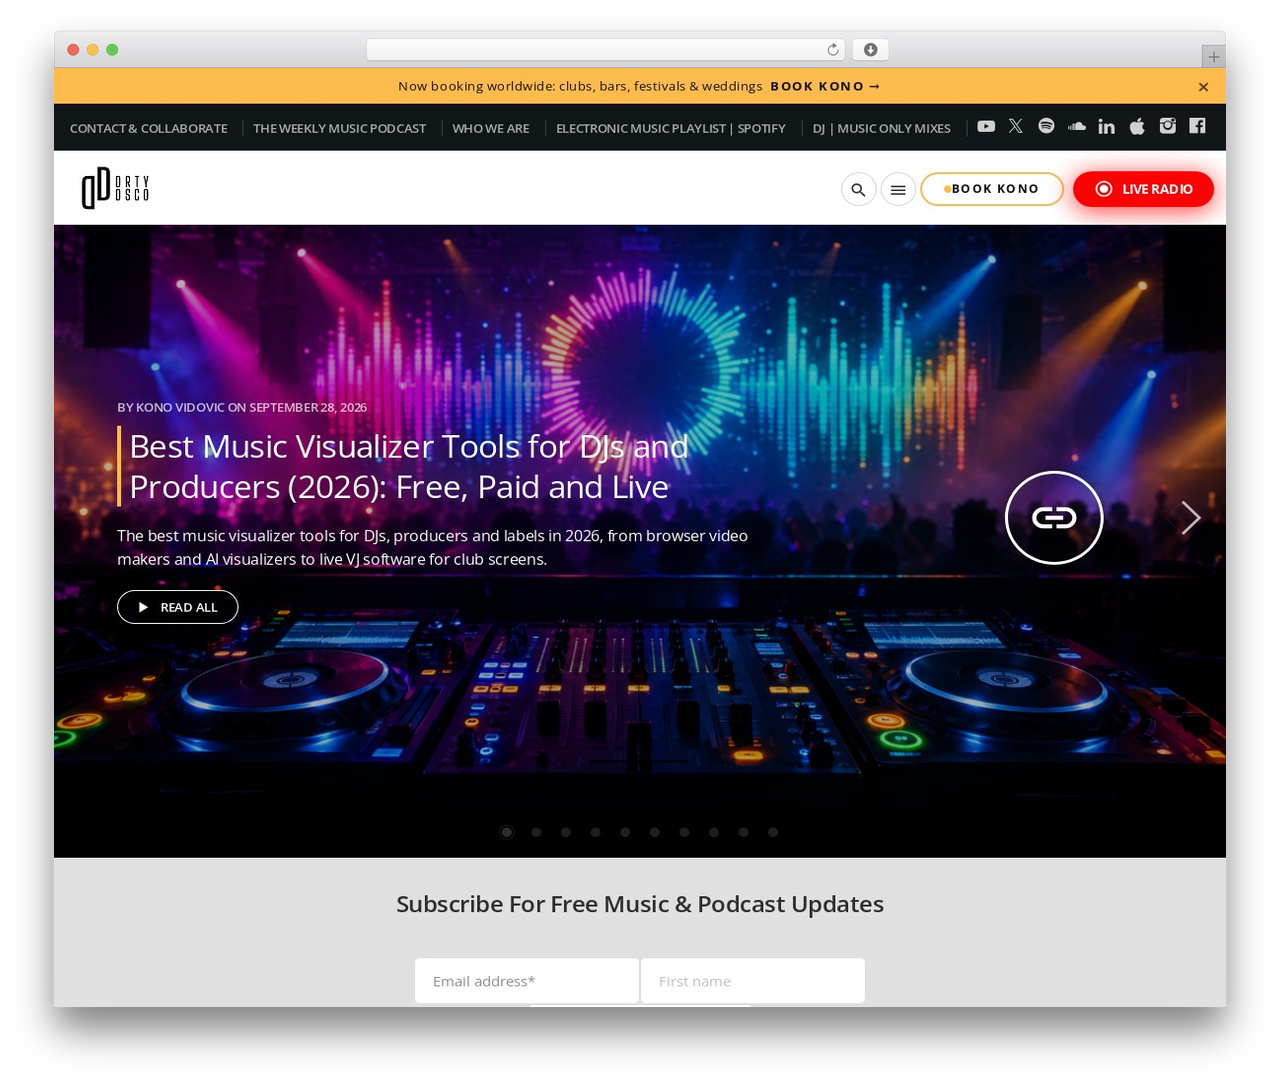
Task: Reload page using browser refresh icon
Action: point(833,49)
